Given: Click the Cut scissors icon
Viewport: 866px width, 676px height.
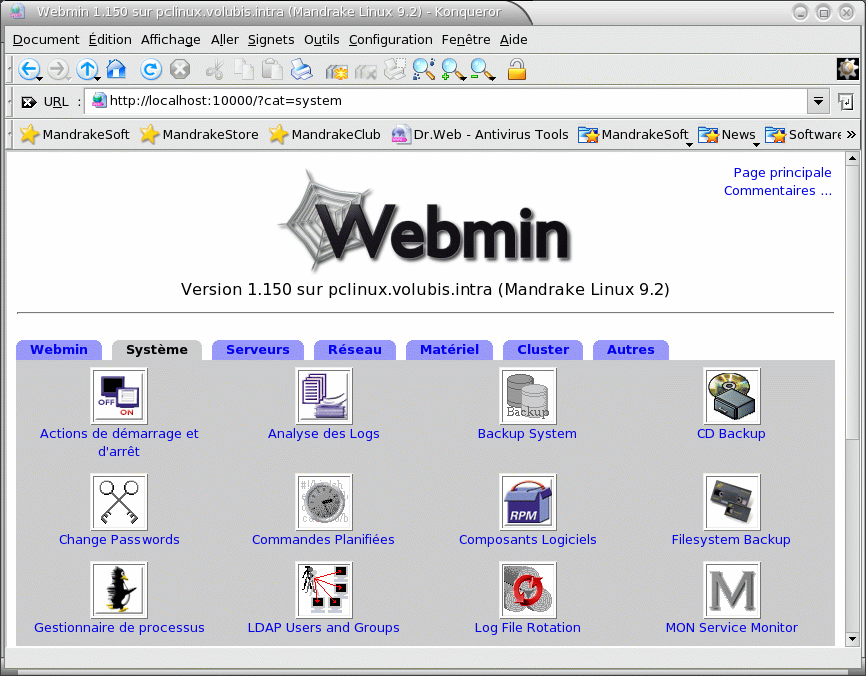Looking at the screenshot, I should [x=214, y=70].
